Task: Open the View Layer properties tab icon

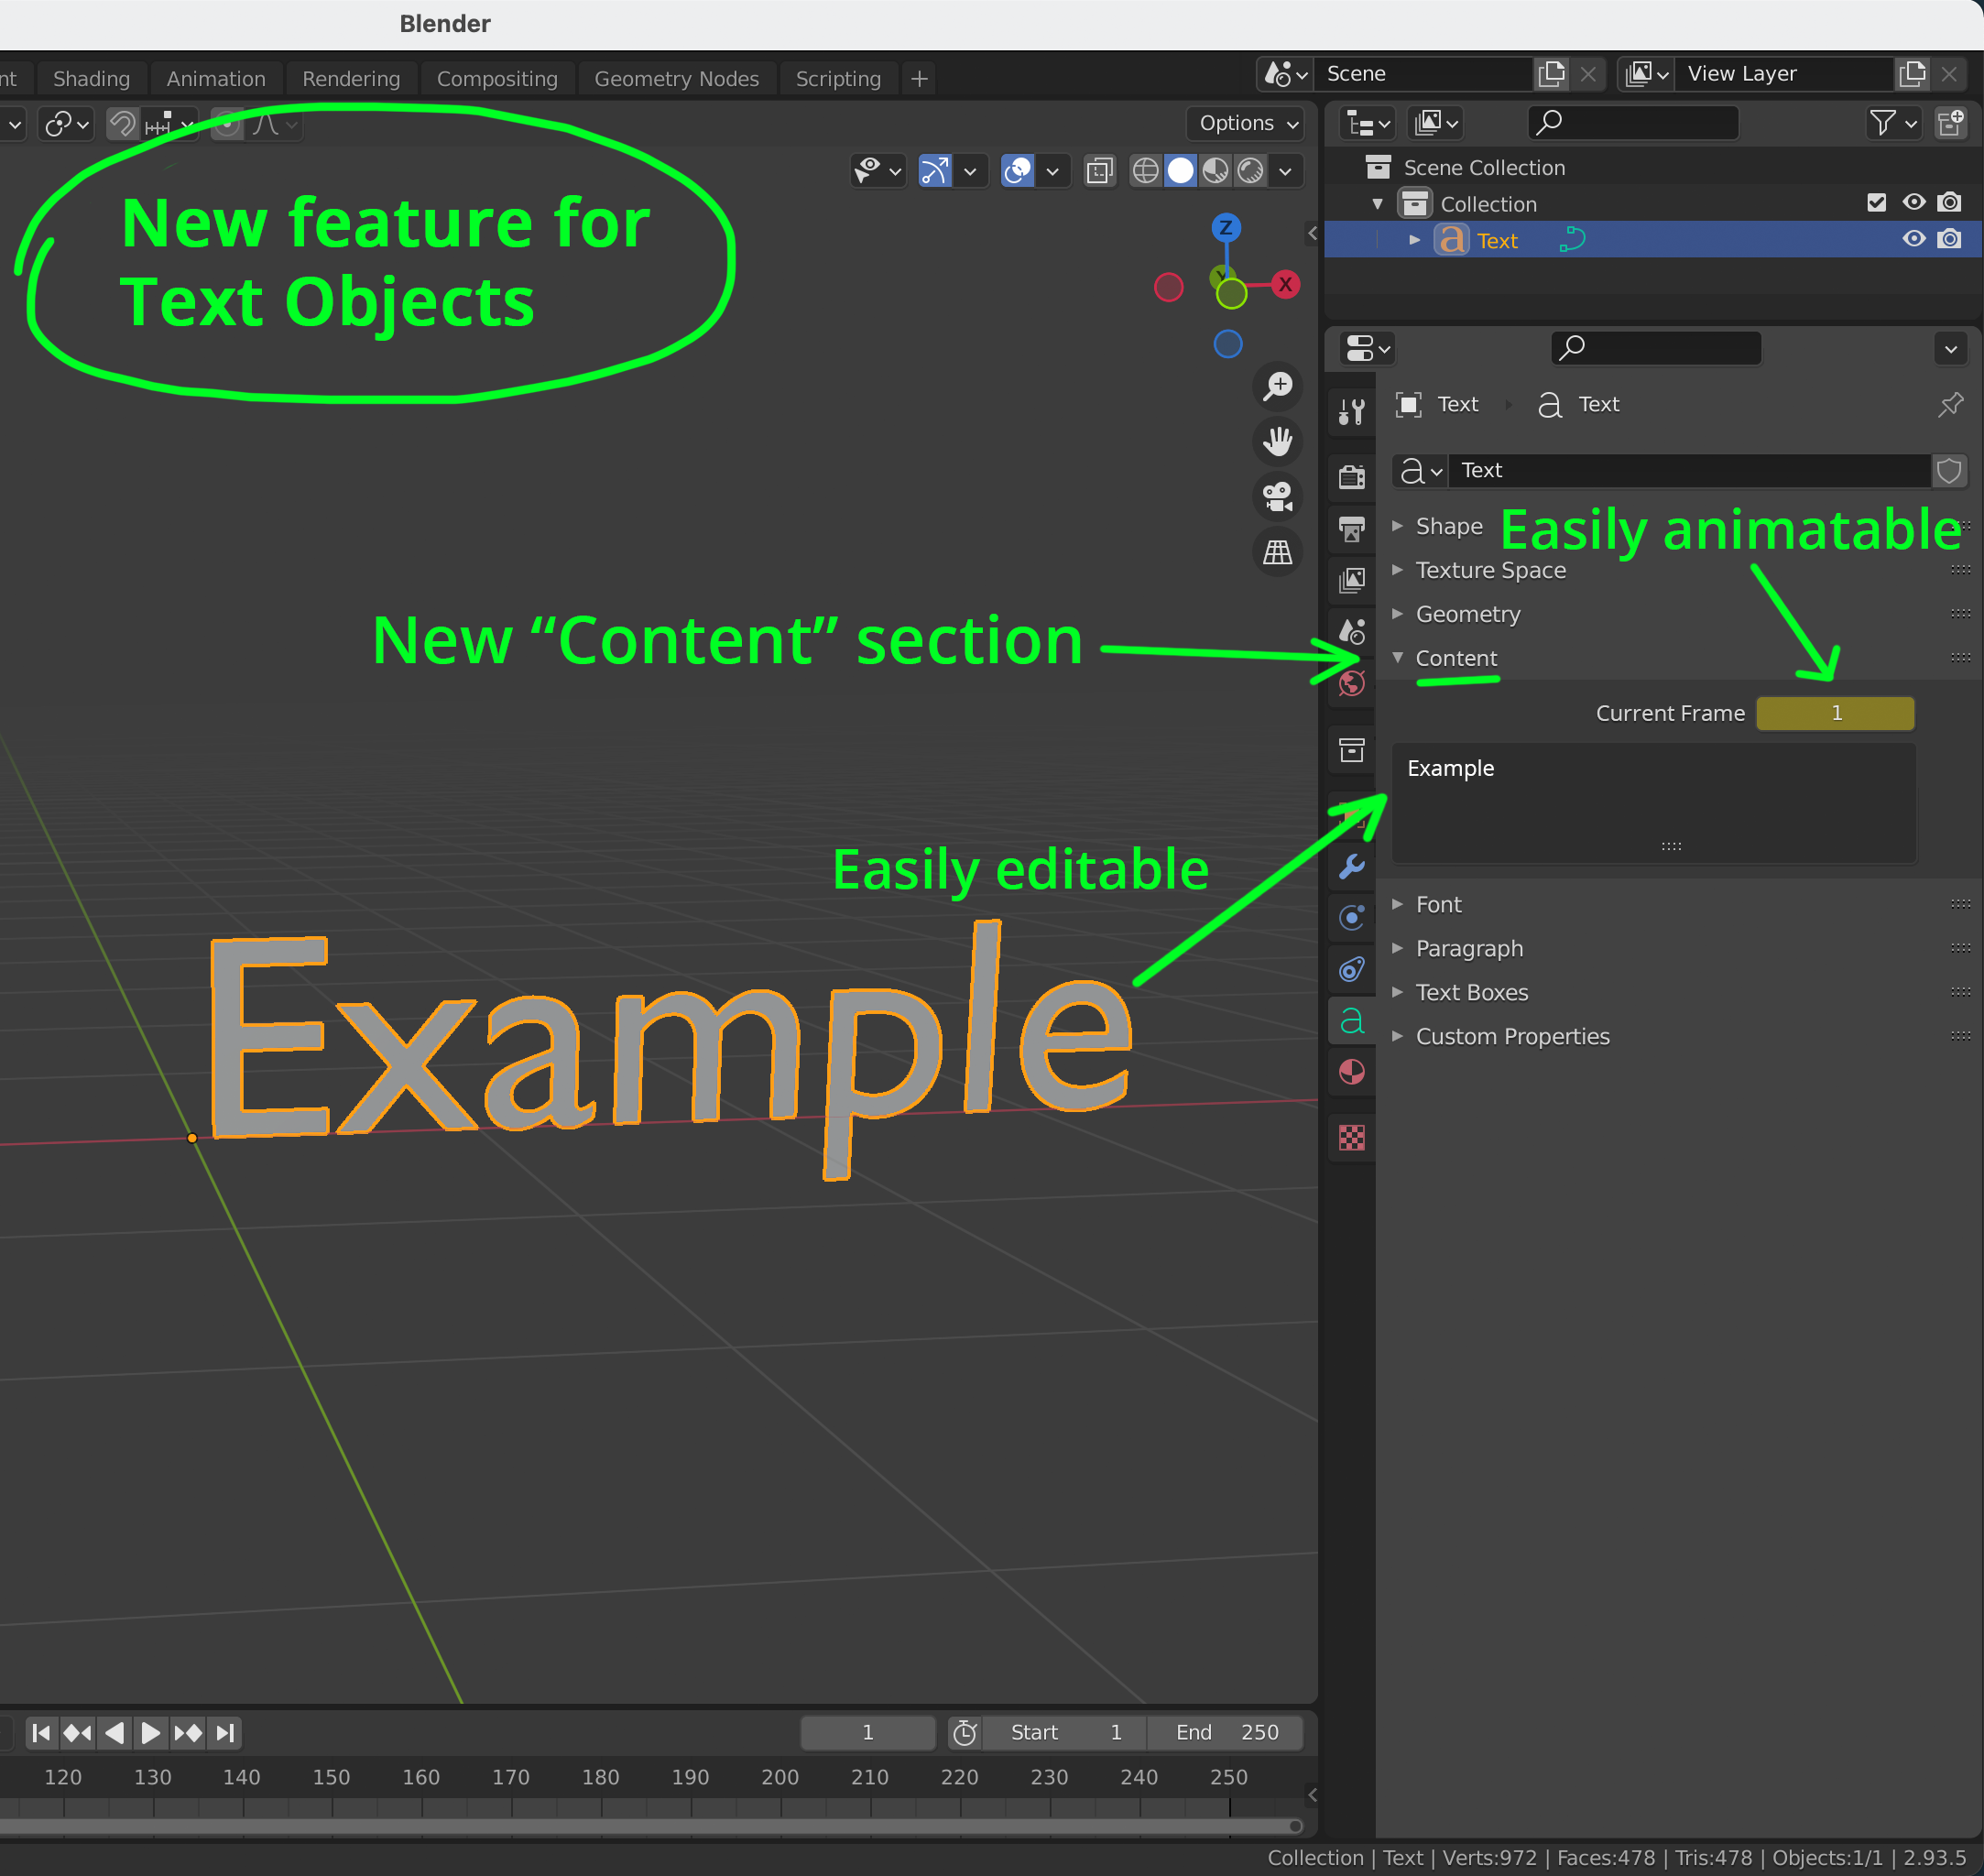Action: (1352, 580)
